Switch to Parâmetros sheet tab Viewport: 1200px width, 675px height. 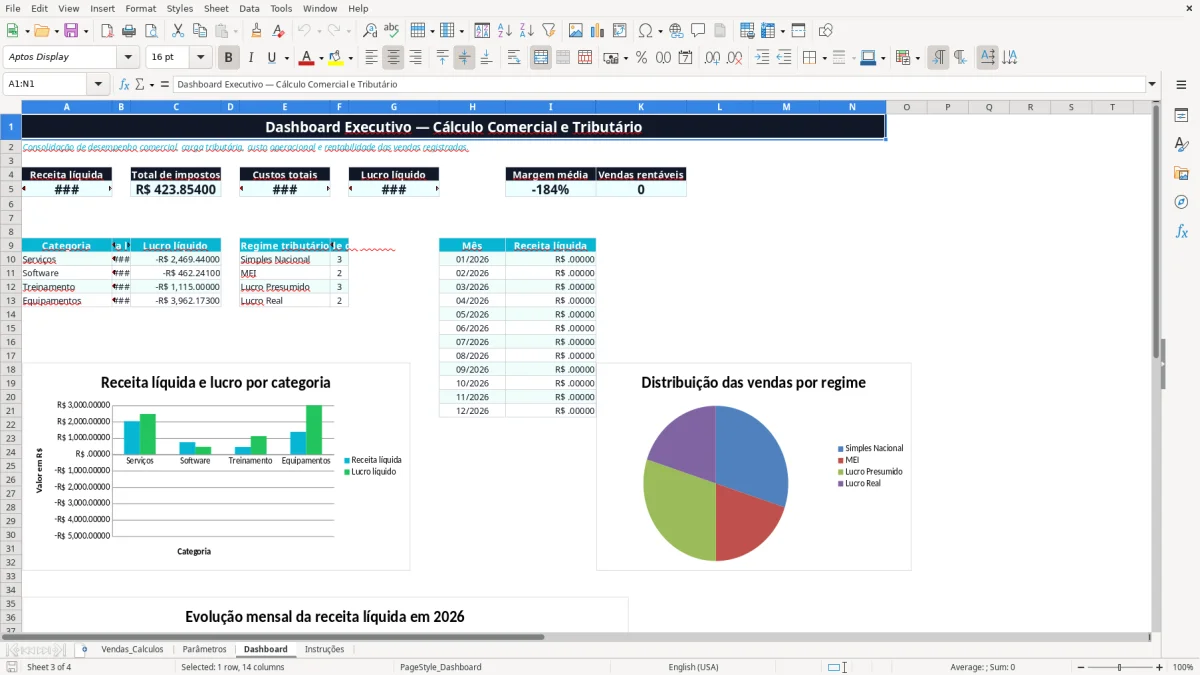pyautogui.click(x=204, y=649)
